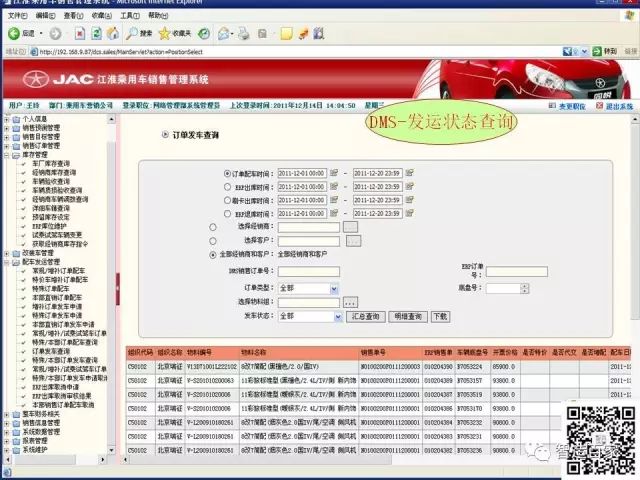Collapse the 配车发运管理 tree node
The image size is (640, 480).
[x=7, y=262]
